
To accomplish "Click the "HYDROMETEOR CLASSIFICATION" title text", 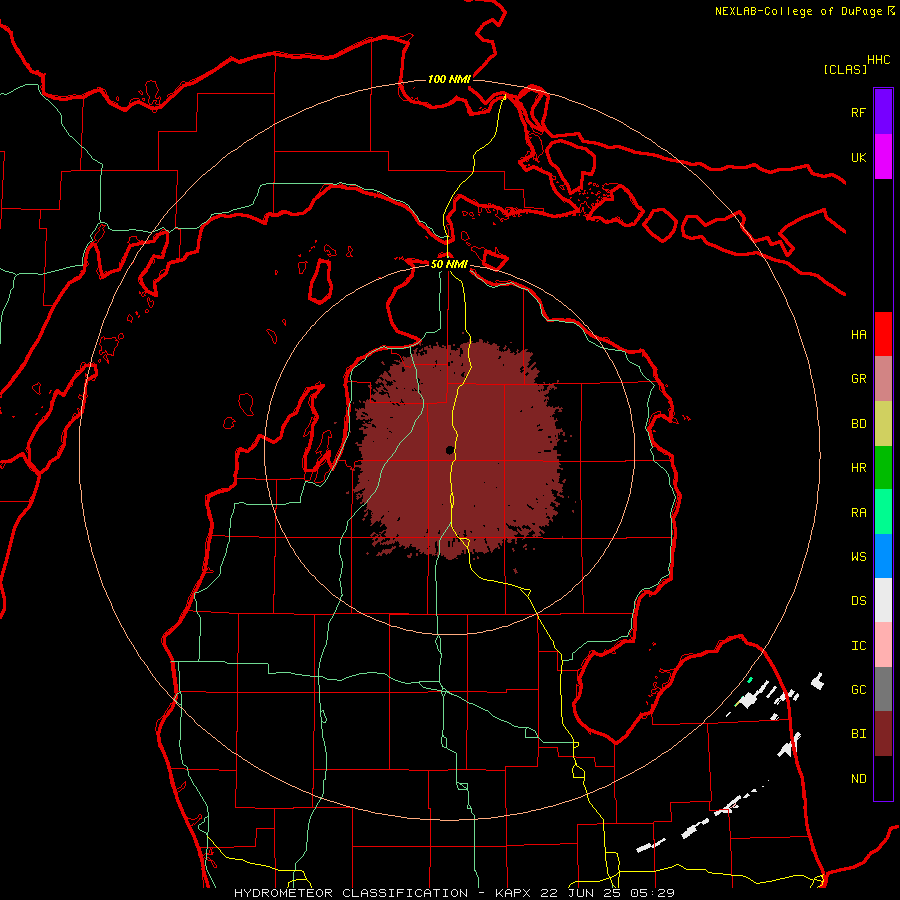I will click(x=351, y=893).
